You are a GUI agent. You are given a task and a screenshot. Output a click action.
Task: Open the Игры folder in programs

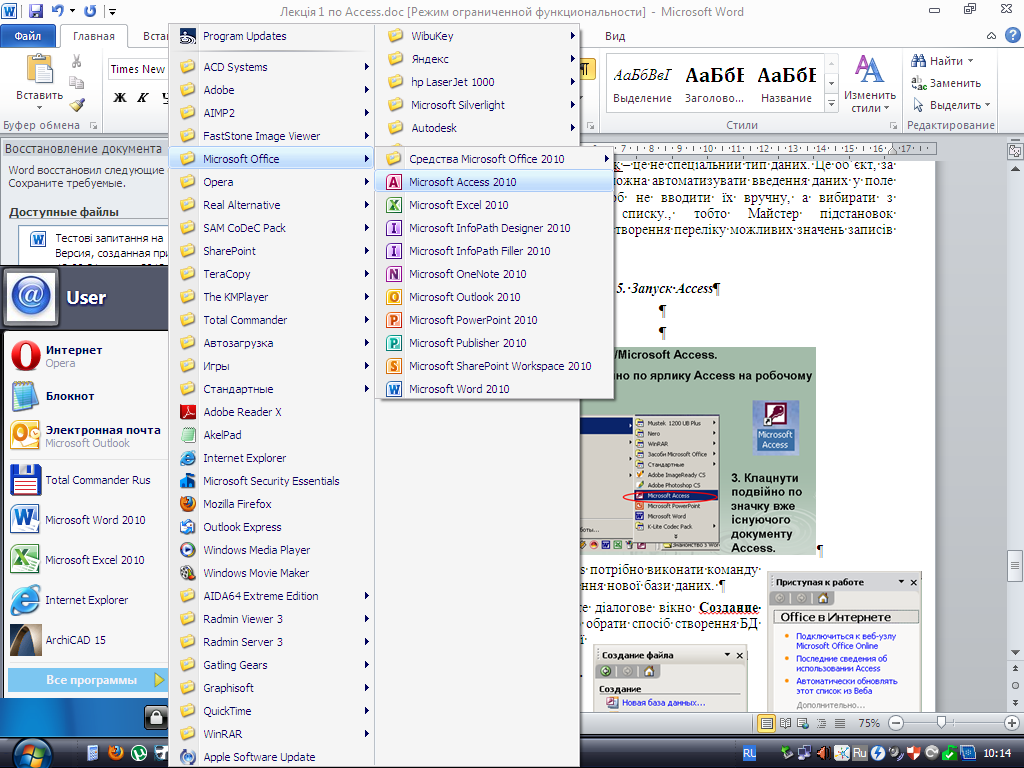pyautogui.click(x=271, y=366)
